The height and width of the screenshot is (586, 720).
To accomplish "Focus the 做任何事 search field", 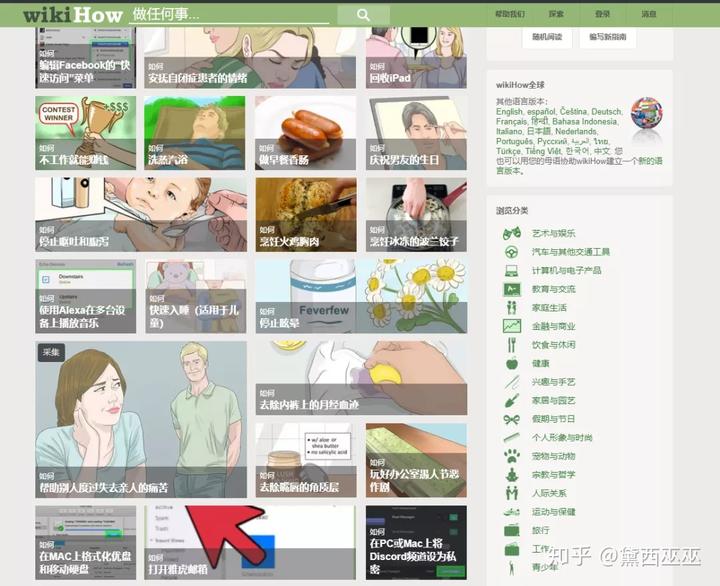I will [229, 15].
